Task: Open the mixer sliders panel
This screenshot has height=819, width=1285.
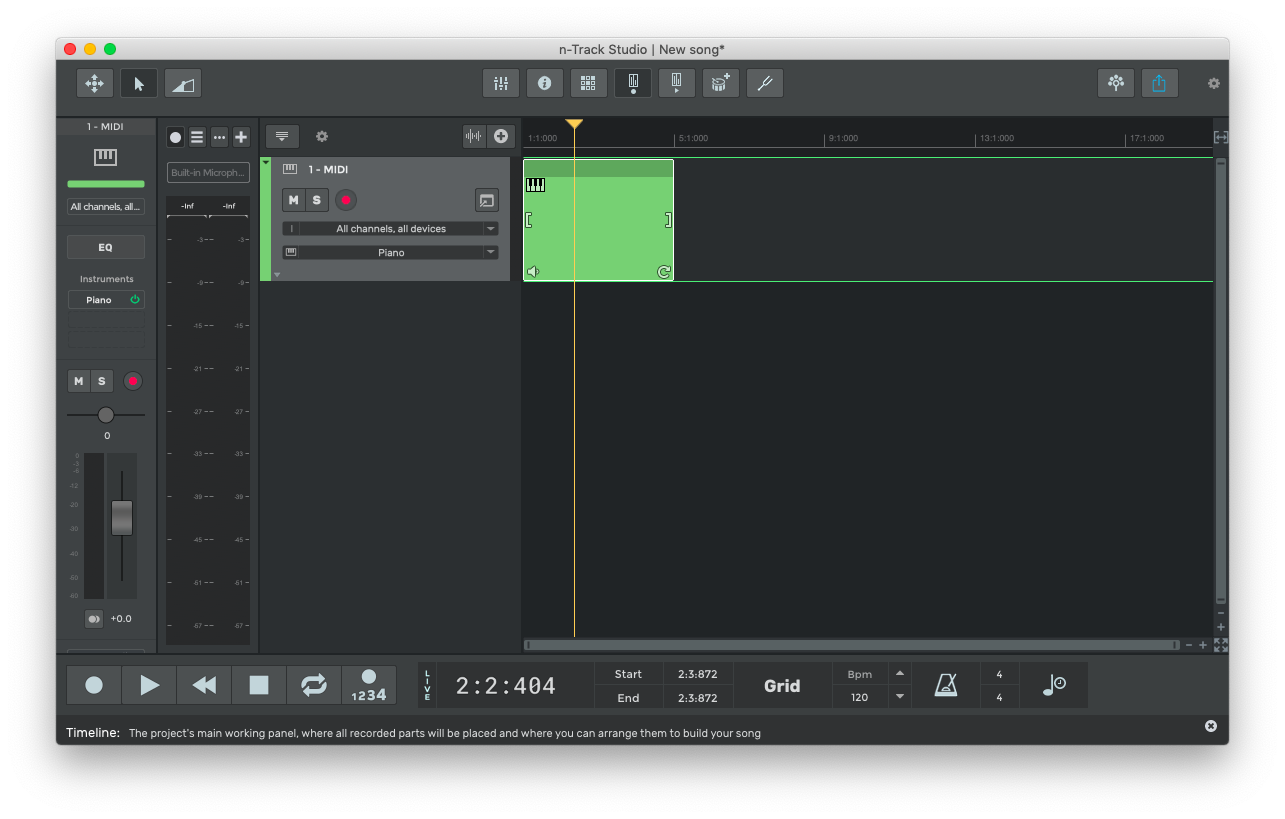Action: pos(501,83)
